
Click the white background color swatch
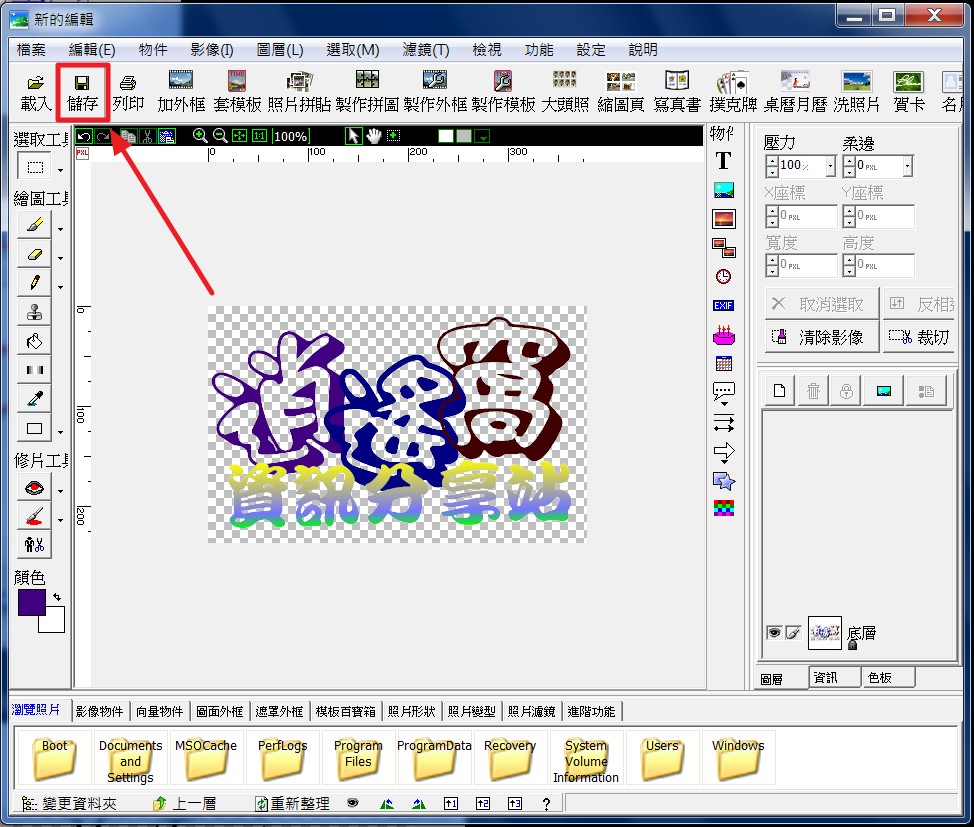[x=56, y=622]
